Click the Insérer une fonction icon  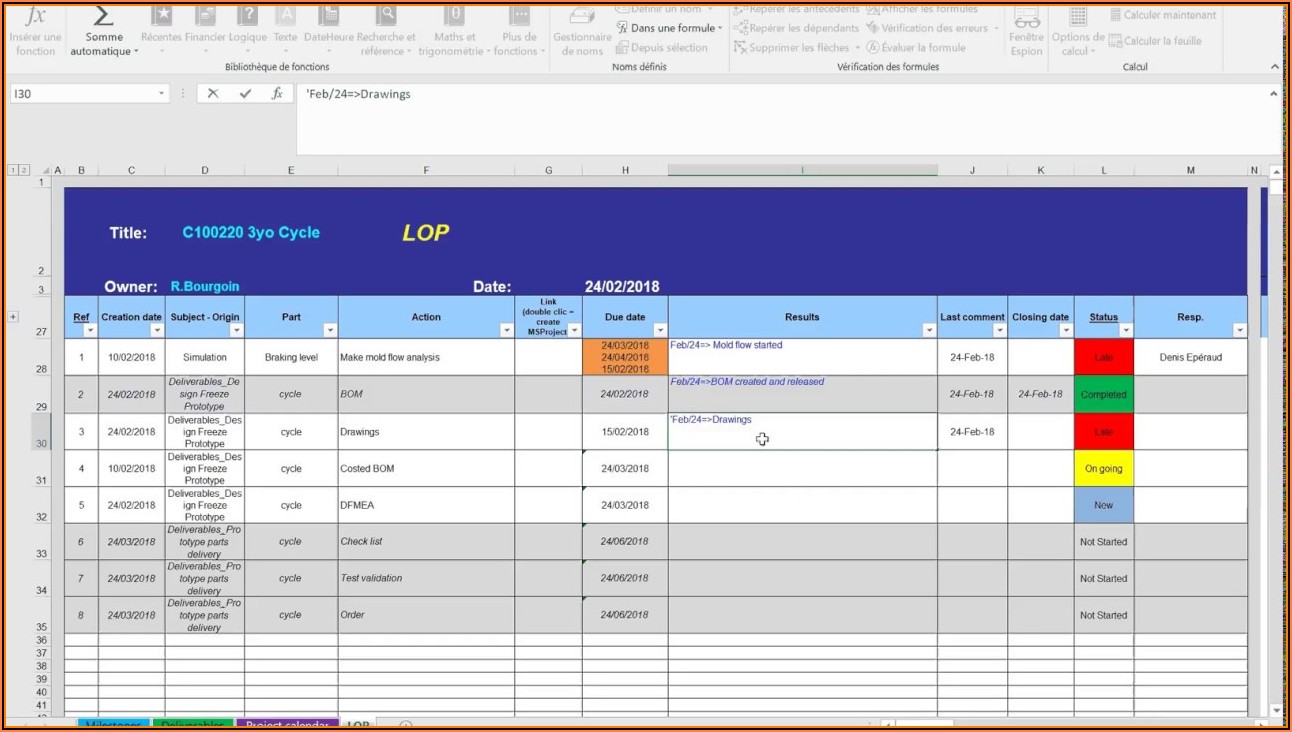[x=35, y=17]
